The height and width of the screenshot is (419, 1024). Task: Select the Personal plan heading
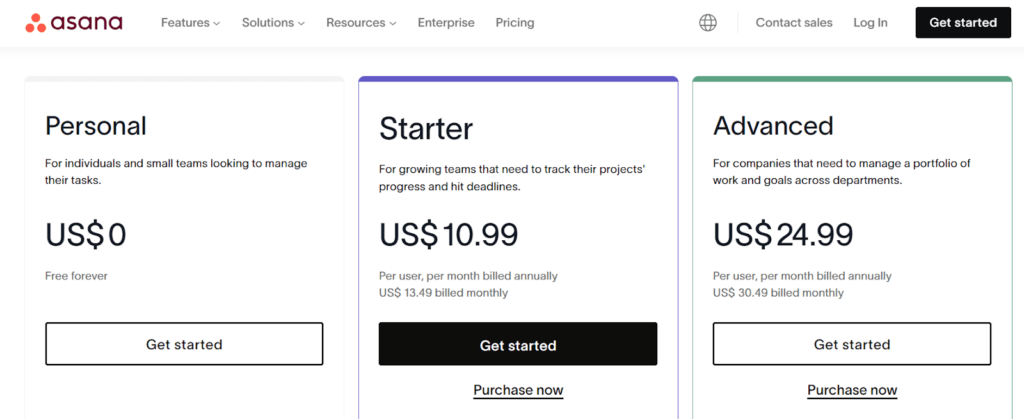[x=96, y=126]
